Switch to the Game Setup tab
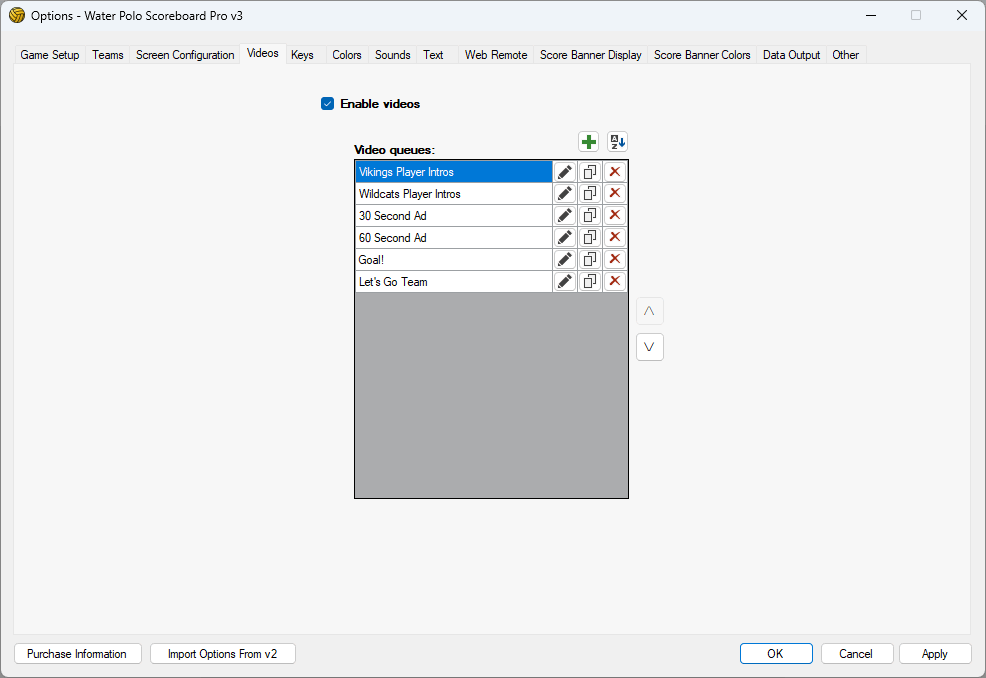Viewport: 986px width, 678px height. pos(50,55)
